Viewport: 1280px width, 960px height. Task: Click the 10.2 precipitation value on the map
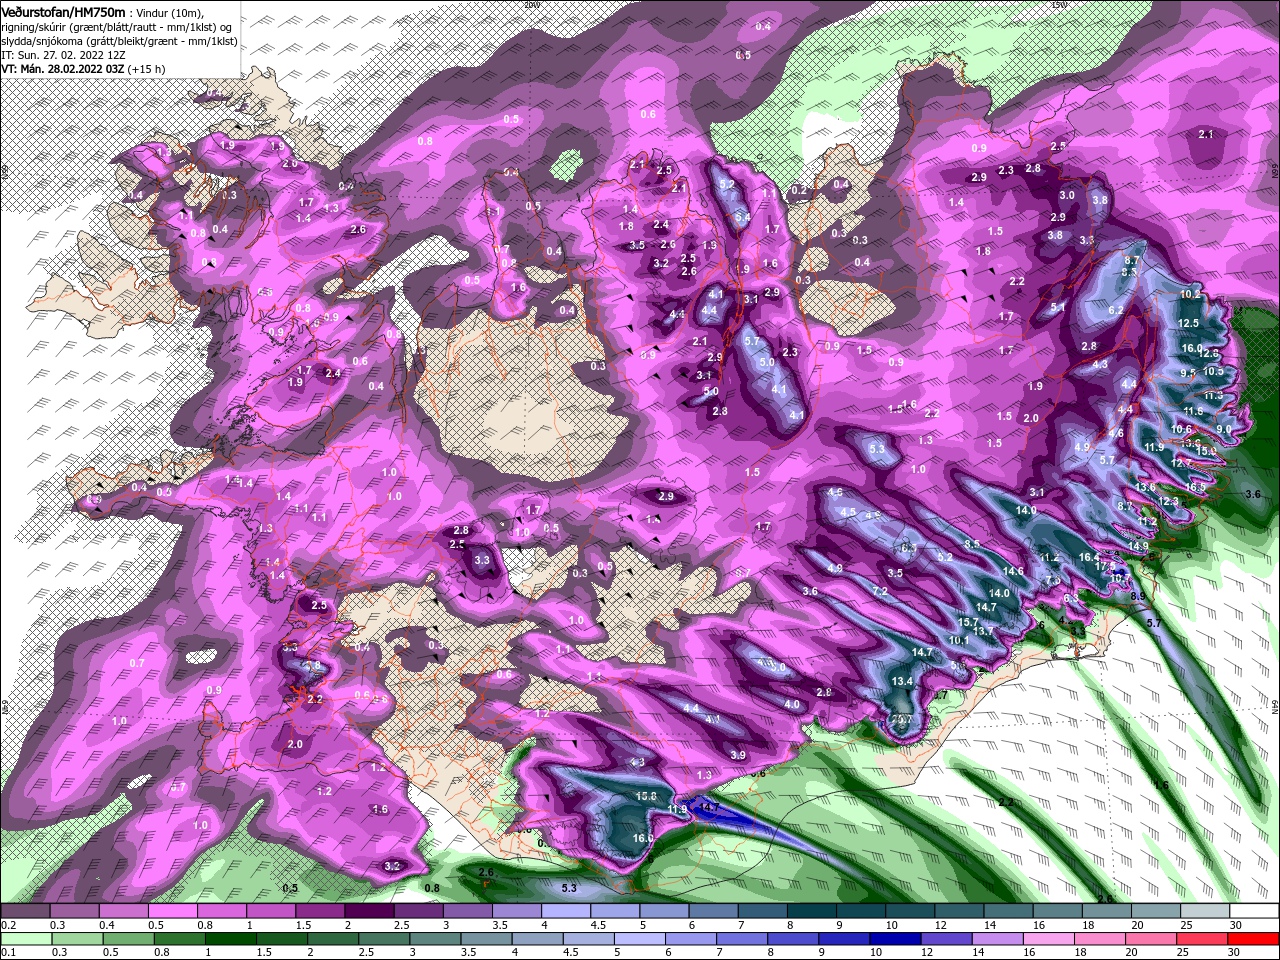tap(1190, 295)
